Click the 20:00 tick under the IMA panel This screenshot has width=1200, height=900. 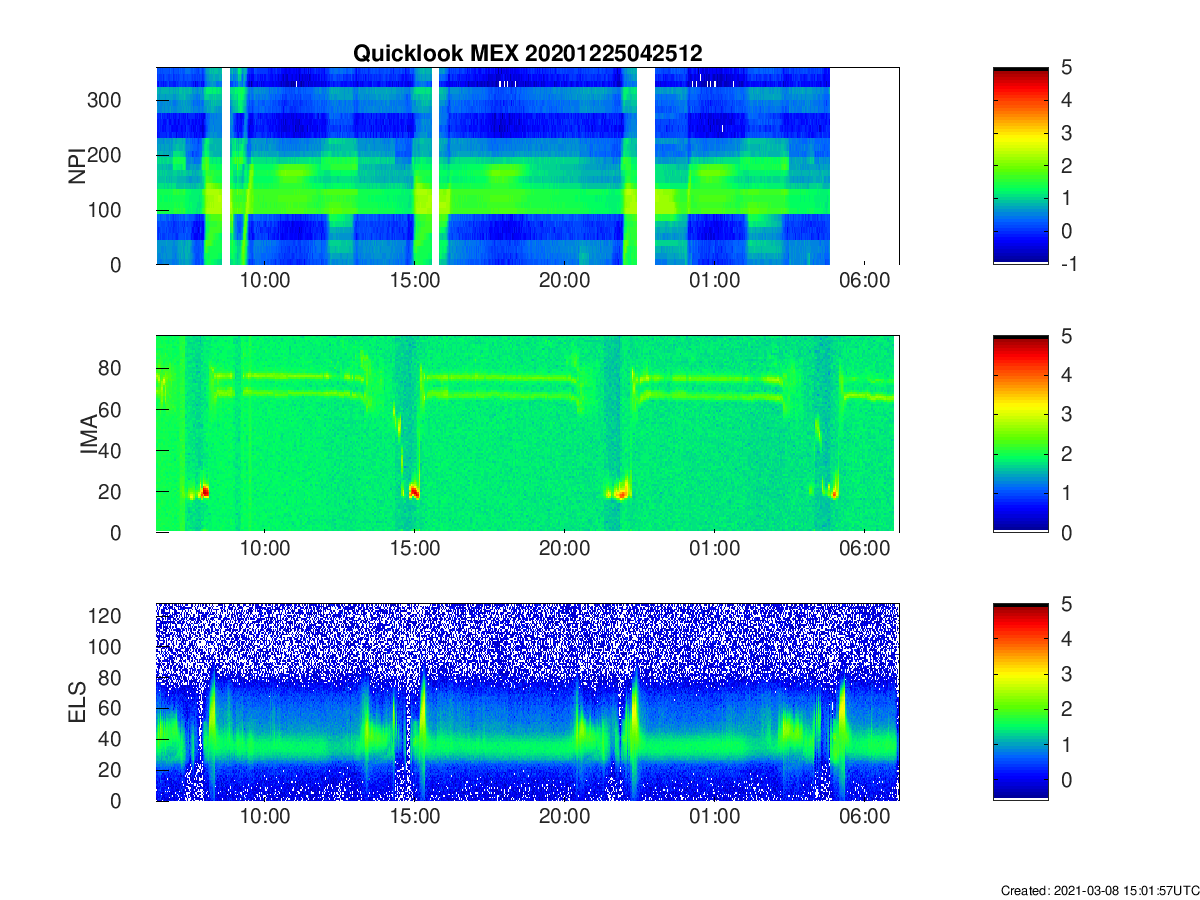[565, 549]
